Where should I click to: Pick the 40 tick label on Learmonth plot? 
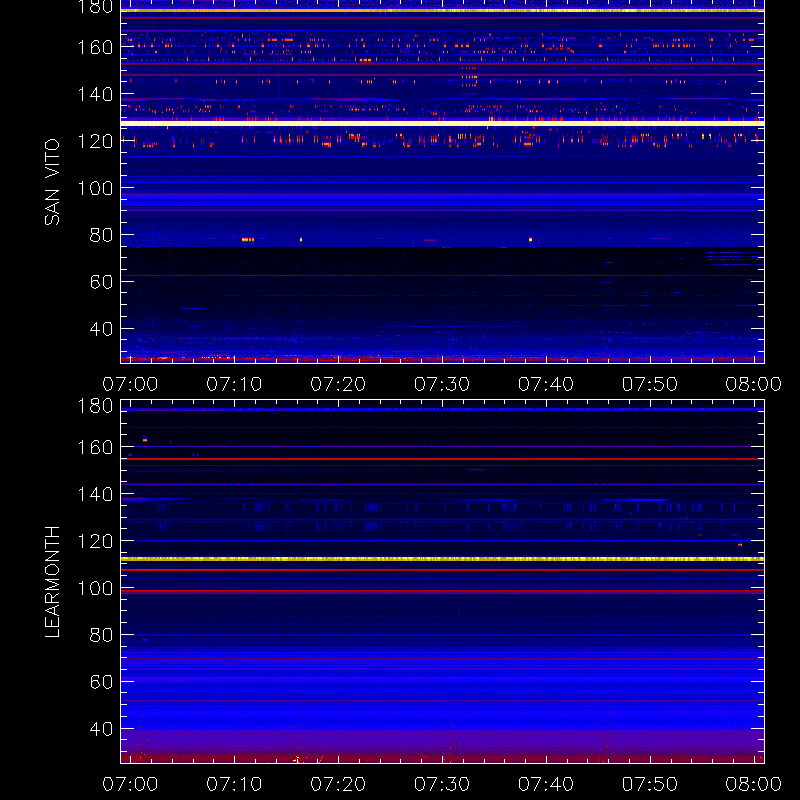pyautogui.click(x=101, y=729)
